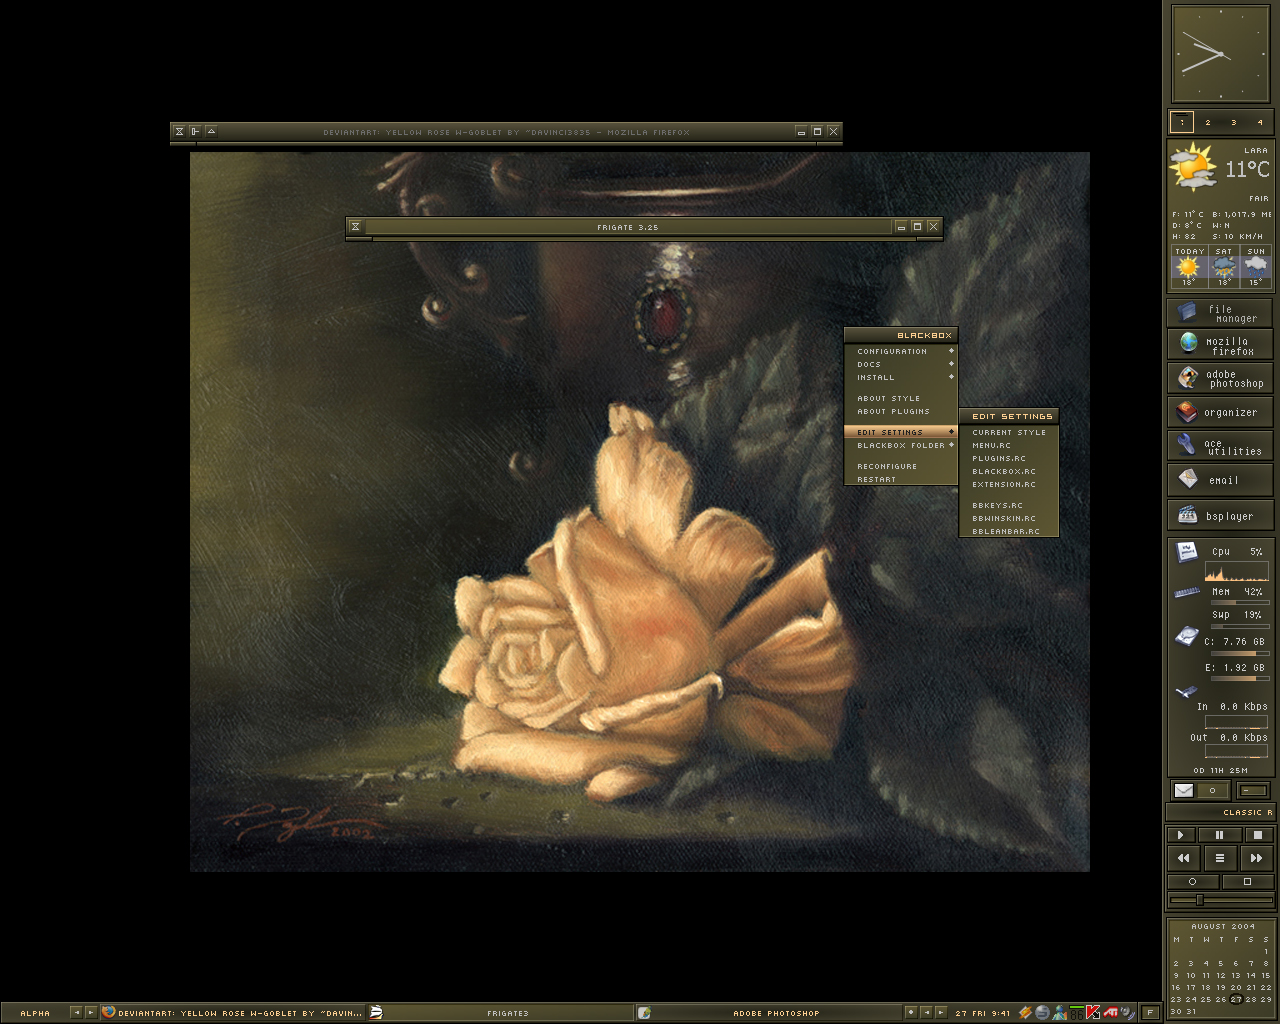
Task: Open the Install submenu
Action: pyautogui.click(x=901, y=377)
